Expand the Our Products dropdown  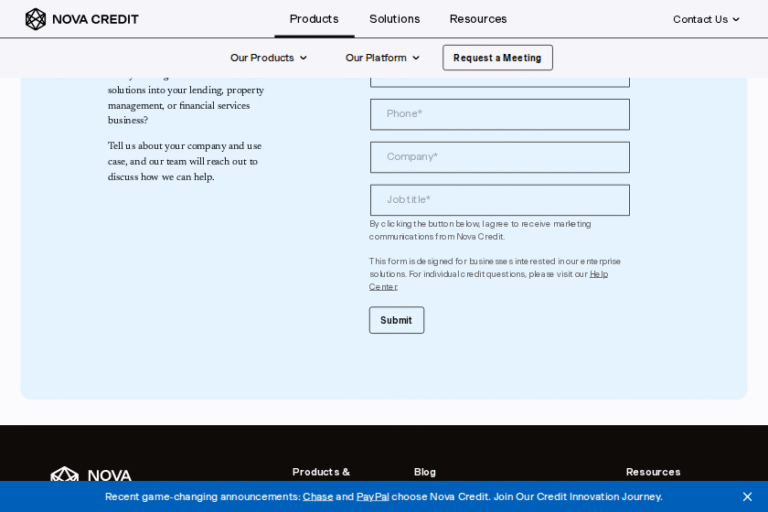pos(268,58)
